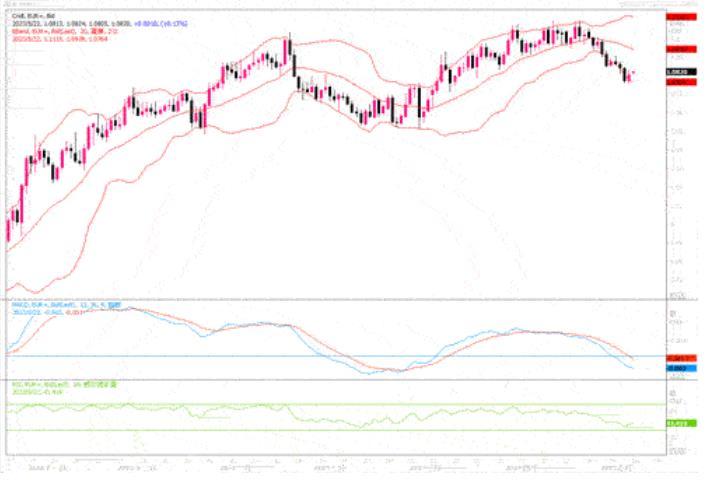Image resolution: width=715 pixels, height=483 pixels.
Task: Click the divider between MACD and RSI panels
Action: pos(330,379)
